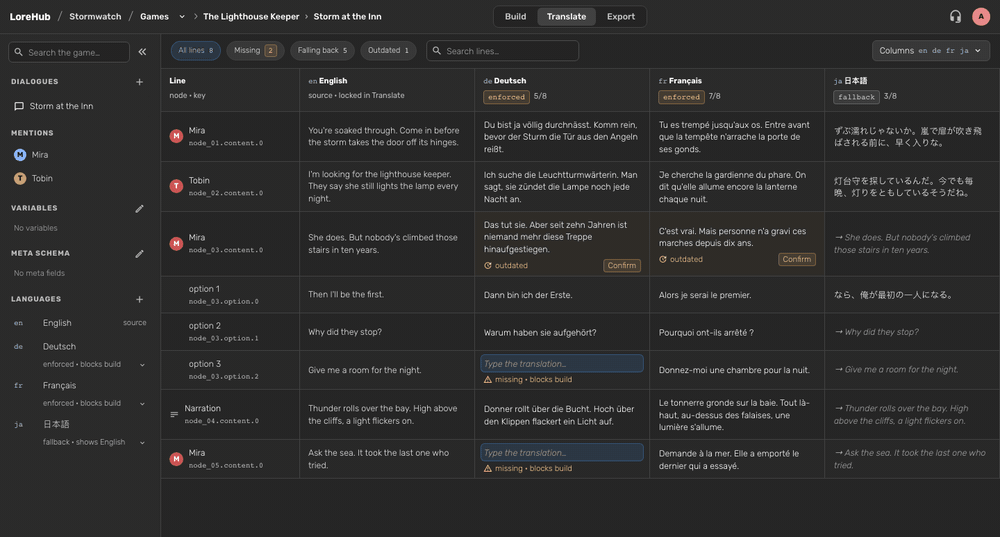This screenshot has width=1000, height=537.
Task: Filter by Missing lines
Action: click(255, 50)
